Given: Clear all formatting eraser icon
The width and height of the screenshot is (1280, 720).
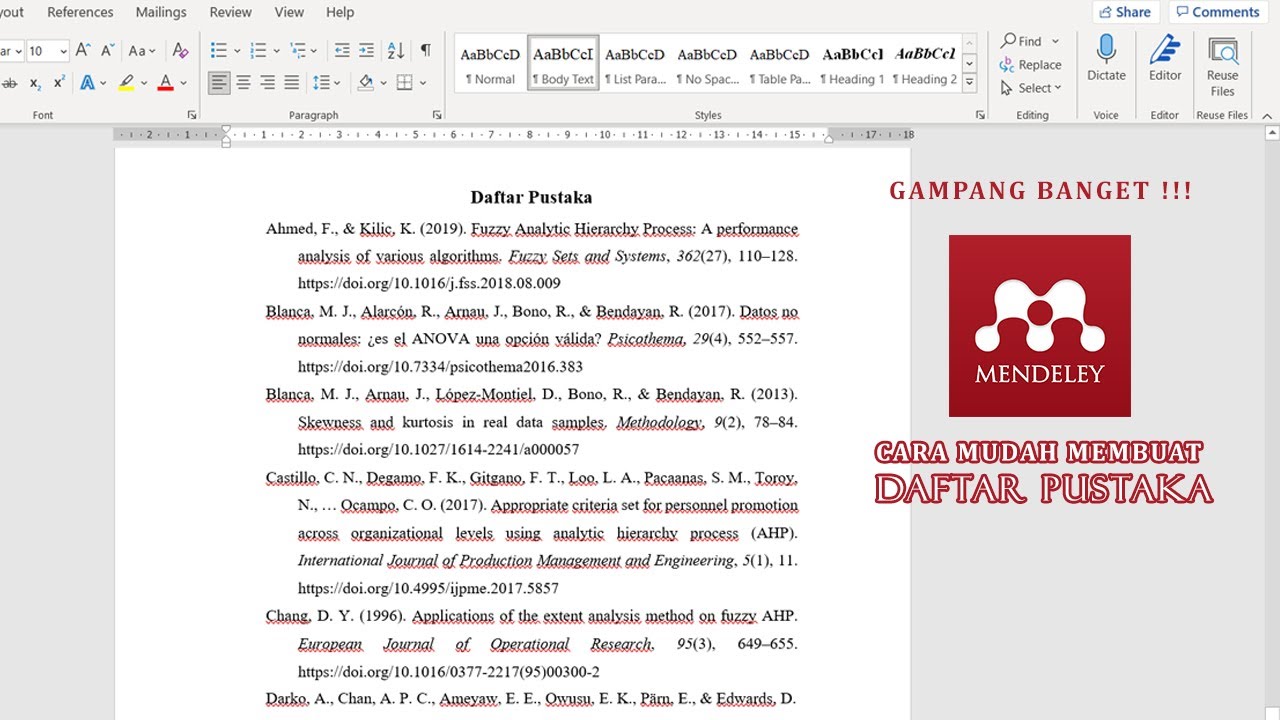Looking at the screenshot, I should (x=180, y=50).
